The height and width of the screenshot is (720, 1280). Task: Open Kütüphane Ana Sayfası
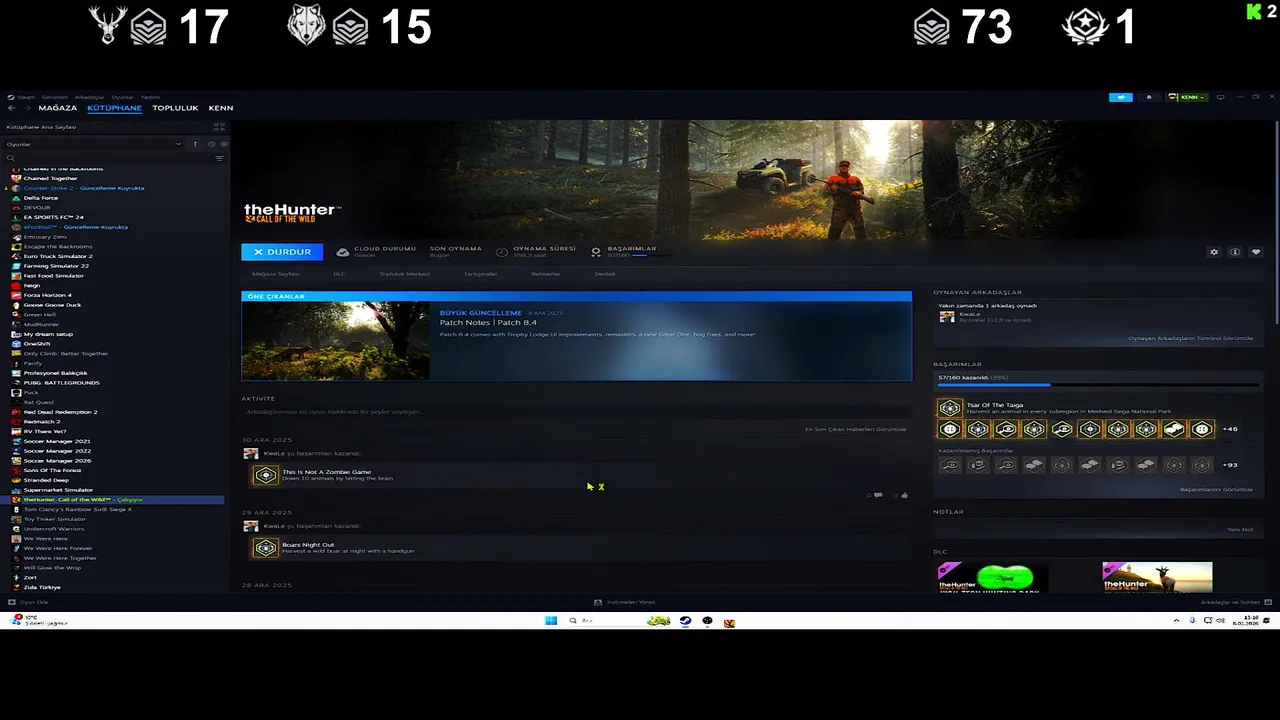[41, 127]
